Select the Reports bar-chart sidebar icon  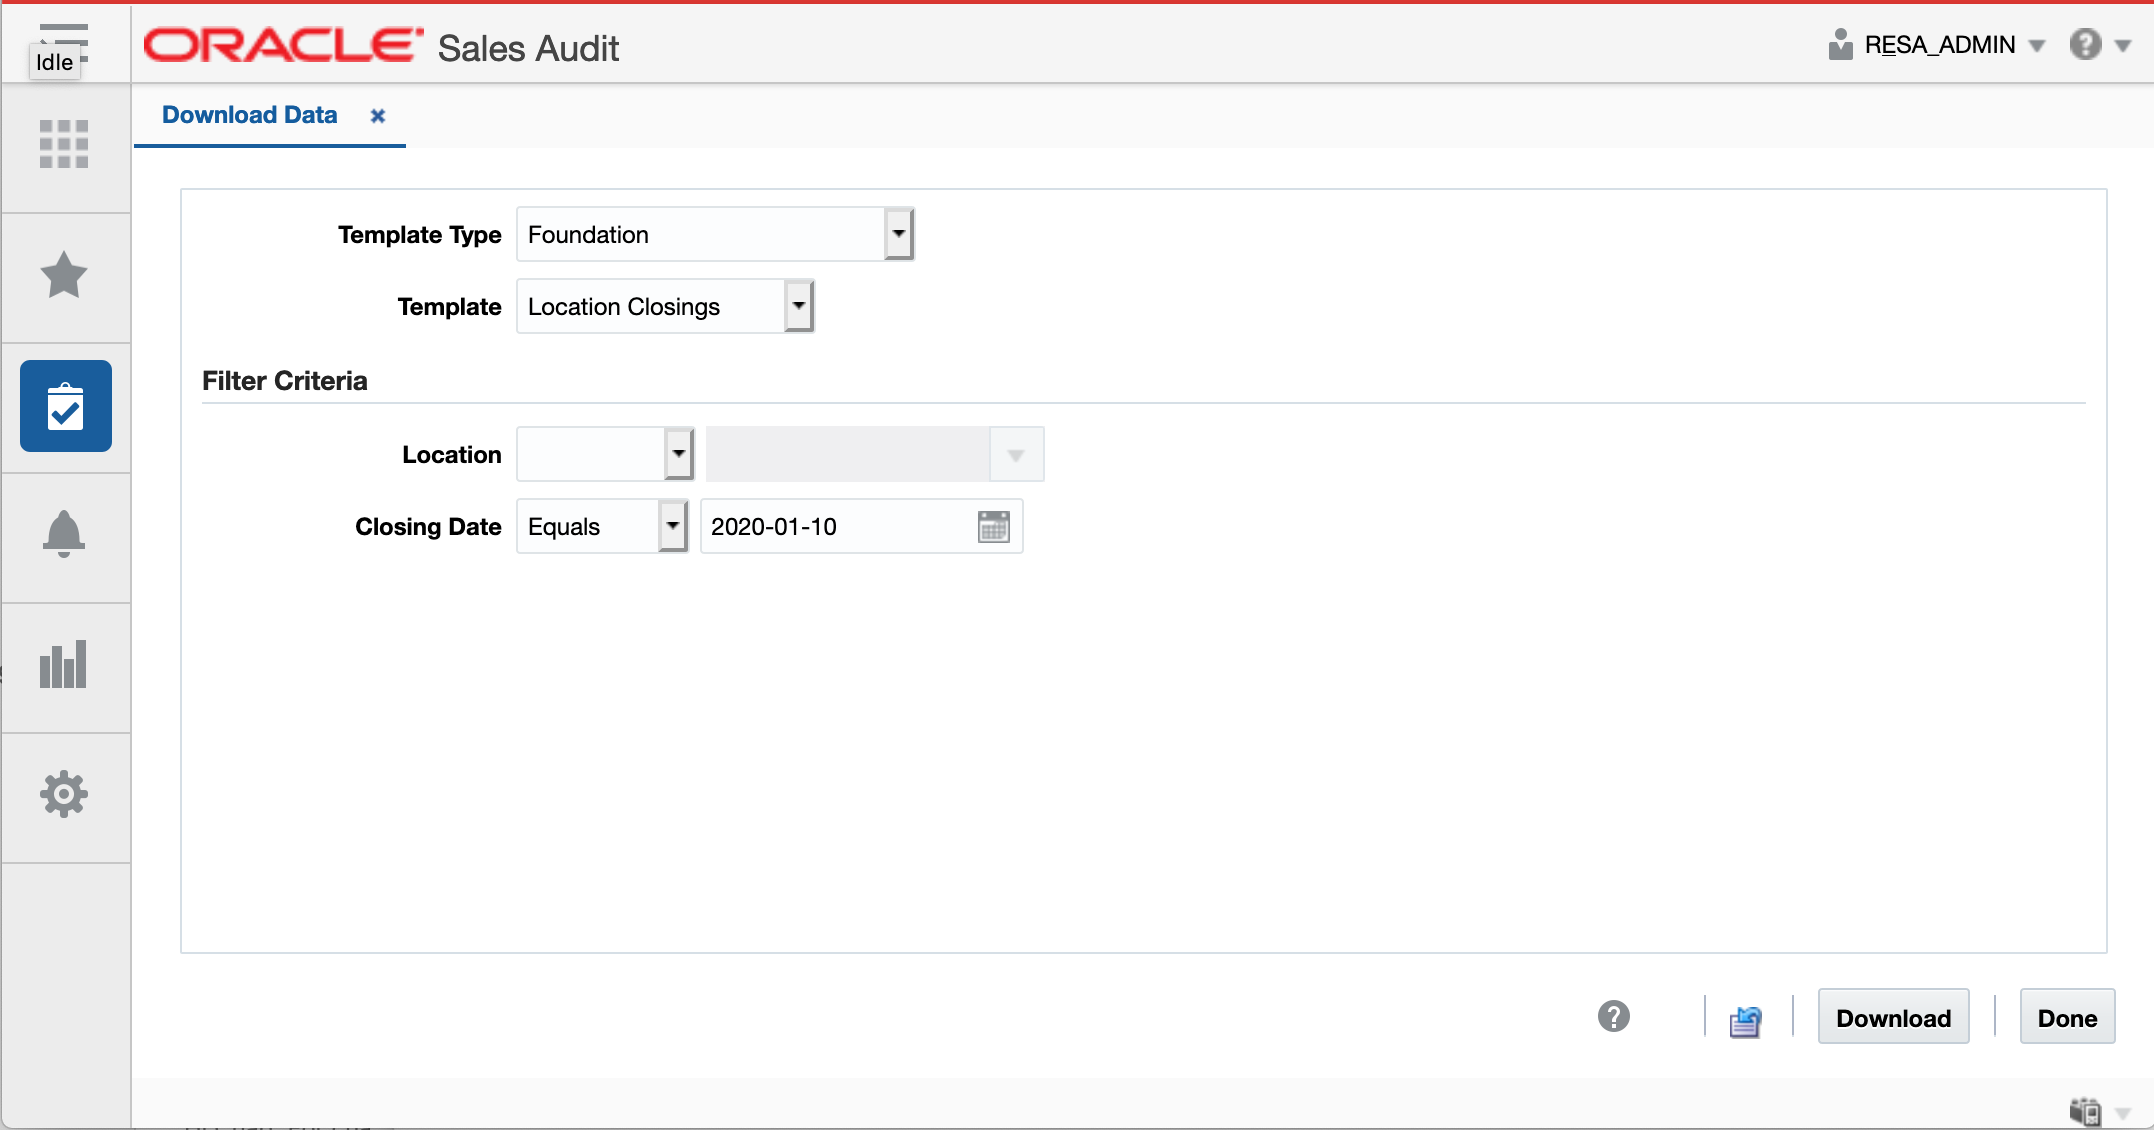tap(65, 664)
